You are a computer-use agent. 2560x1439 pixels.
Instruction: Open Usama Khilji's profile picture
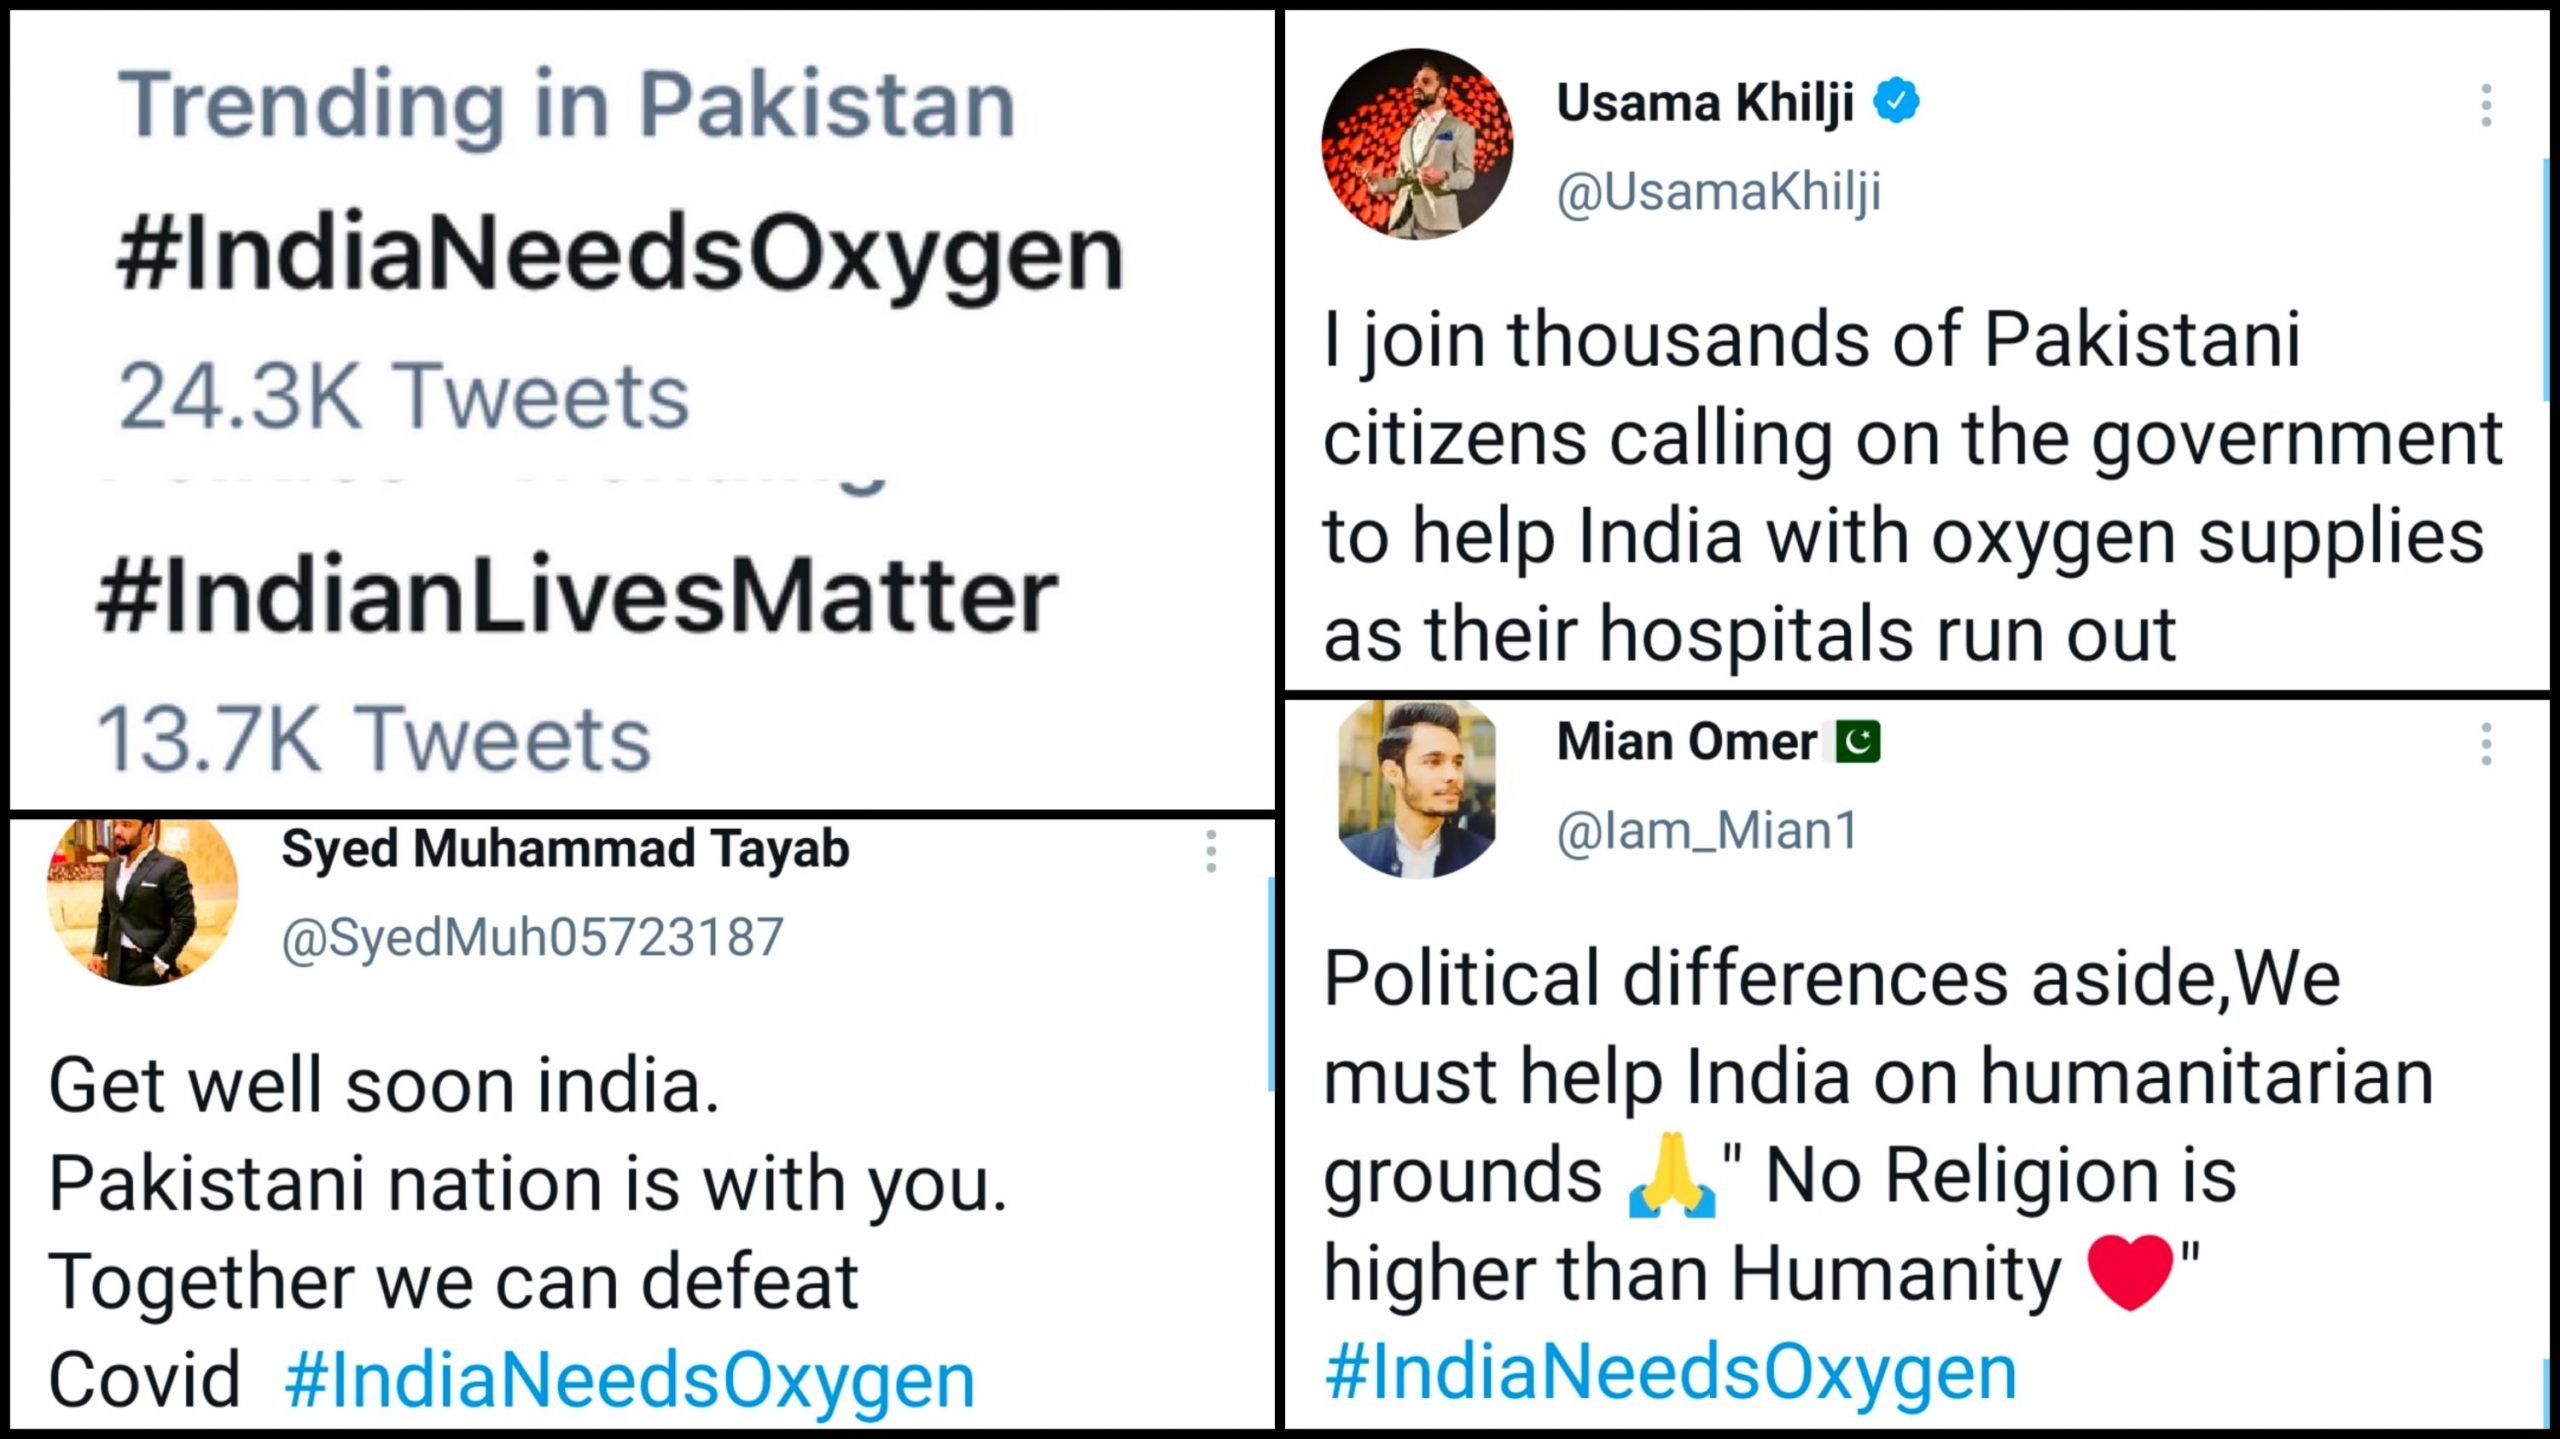(1416, 144)
